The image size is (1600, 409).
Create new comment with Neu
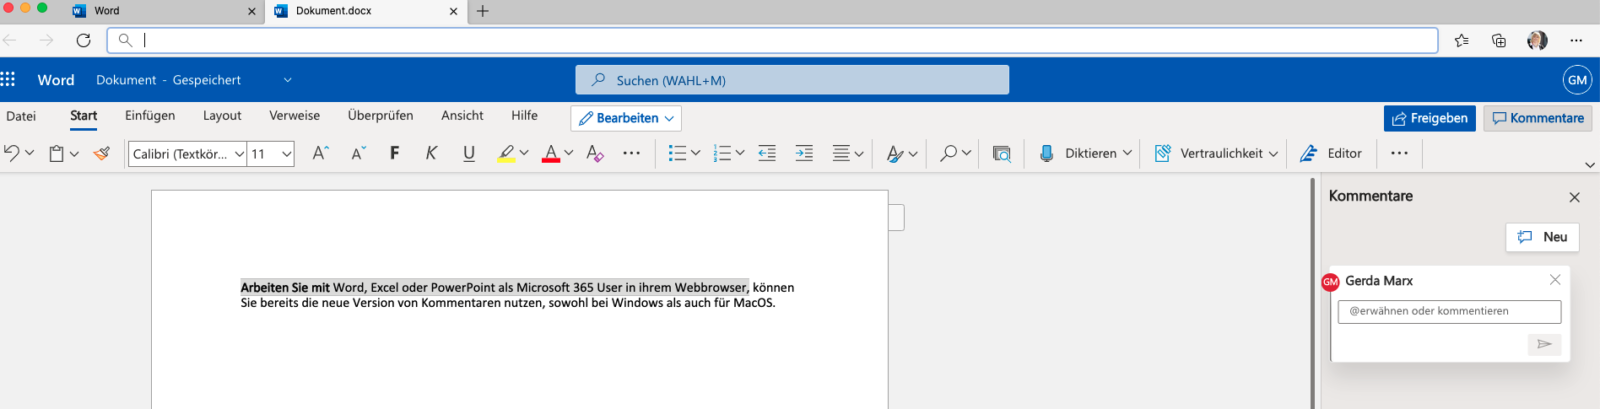click(x=1542, y=237)
